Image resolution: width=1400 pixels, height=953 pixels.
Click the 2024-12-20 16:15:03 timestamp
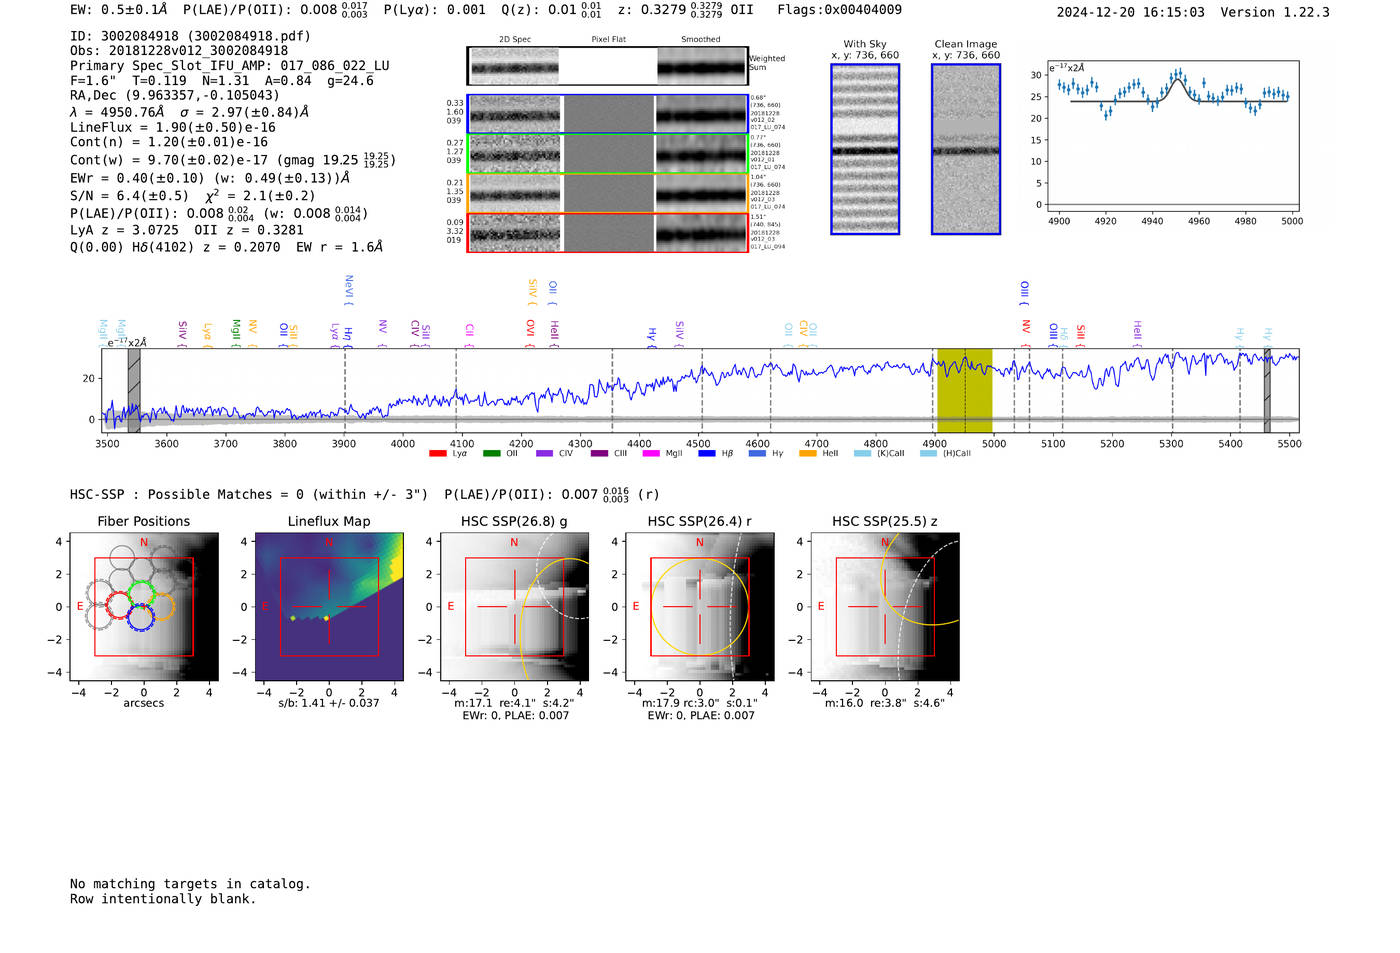pos(1131,12)
